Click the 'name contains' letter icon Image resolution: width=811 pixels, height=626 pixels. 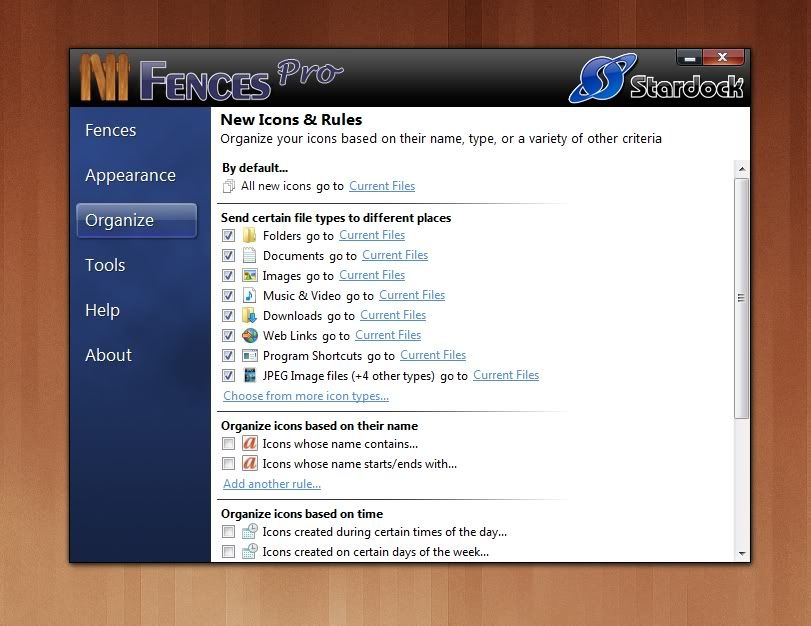click(x=250, y=443)
